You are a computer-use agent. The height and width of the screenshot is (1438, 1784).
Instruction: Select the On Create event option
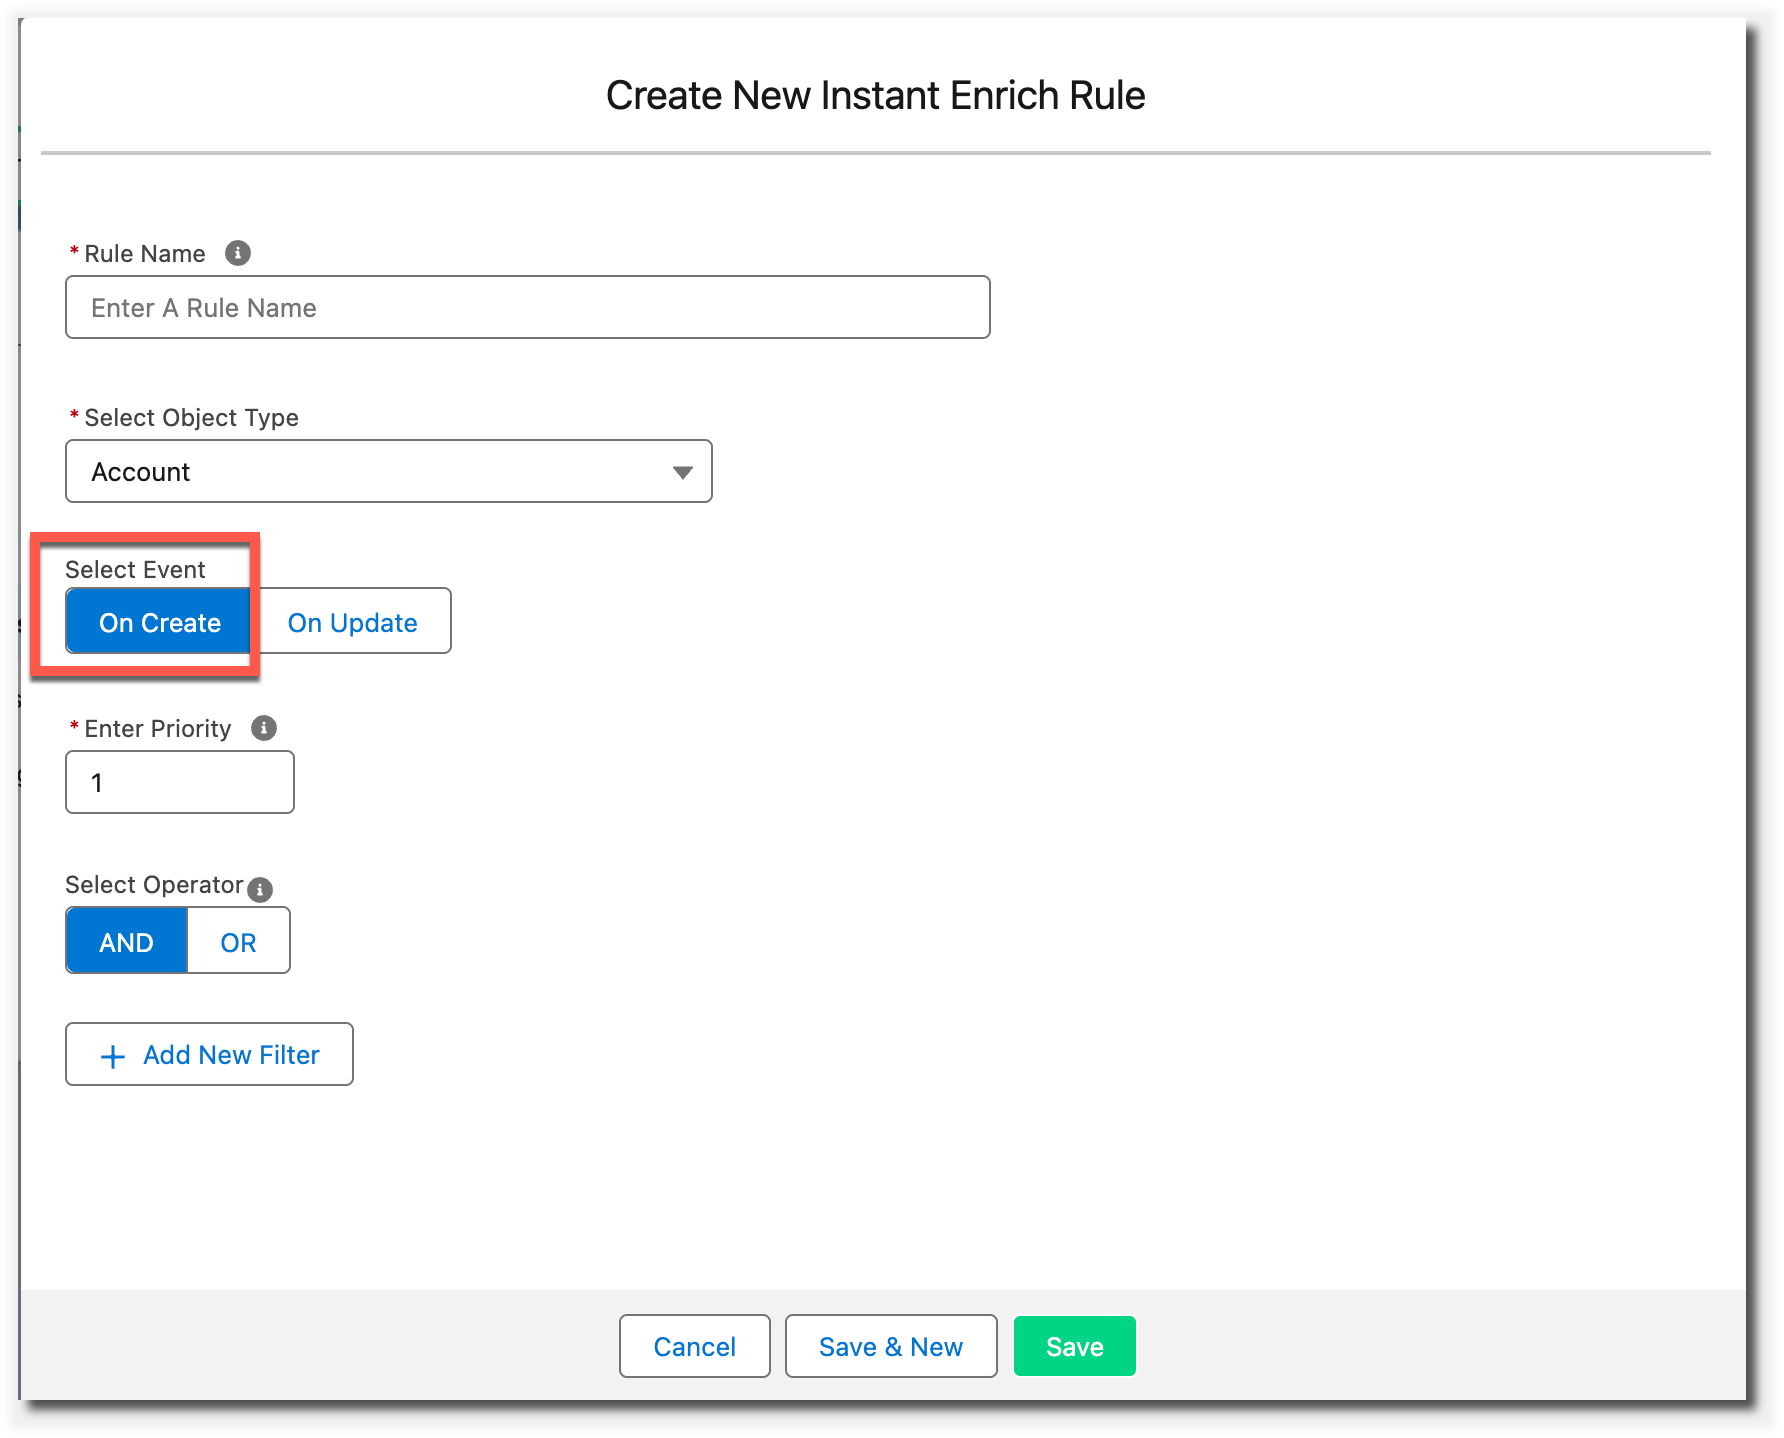(x=159, y=622)
